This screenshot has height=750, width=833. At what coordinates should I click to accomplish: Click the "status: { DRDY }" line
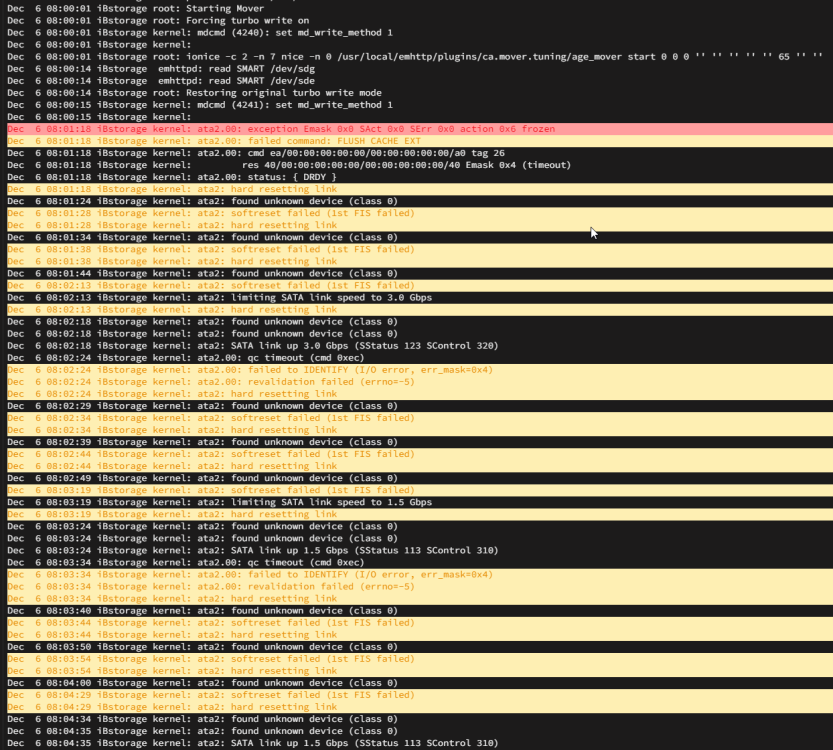point(420,177)
